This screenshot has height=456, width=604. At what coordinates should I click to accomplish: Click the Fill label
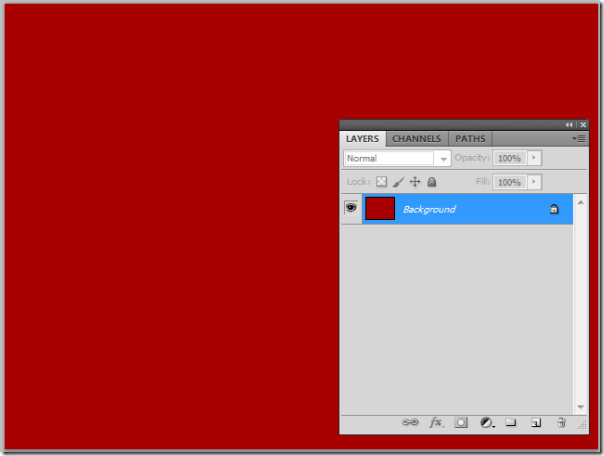point(483,181)
